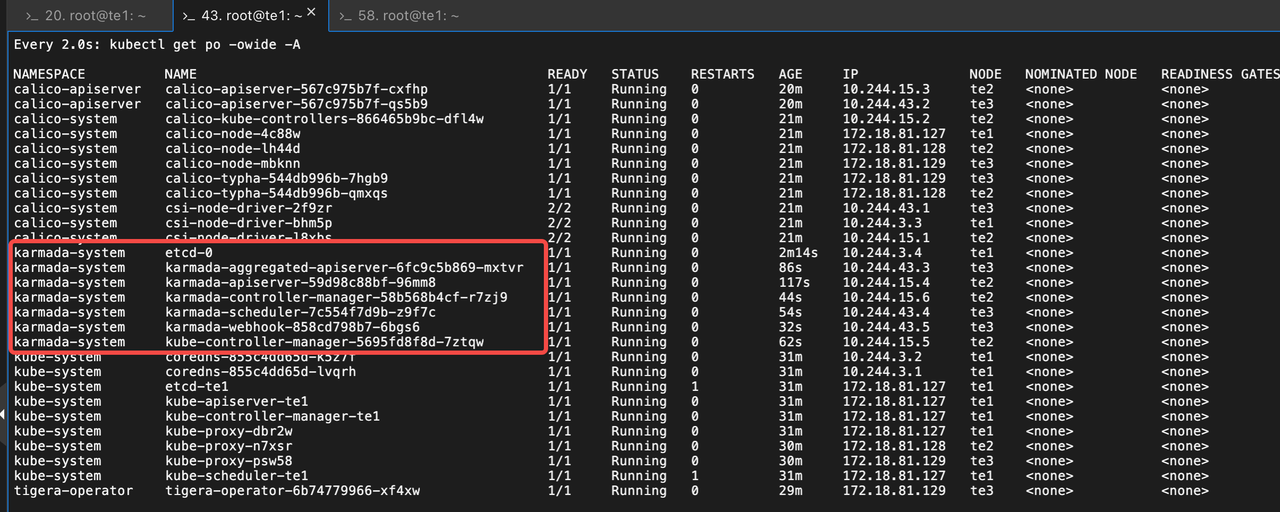Click restart count 1 in etcd-te1 row
This screenshot has height=512, width=1280.
pos(695,387)
